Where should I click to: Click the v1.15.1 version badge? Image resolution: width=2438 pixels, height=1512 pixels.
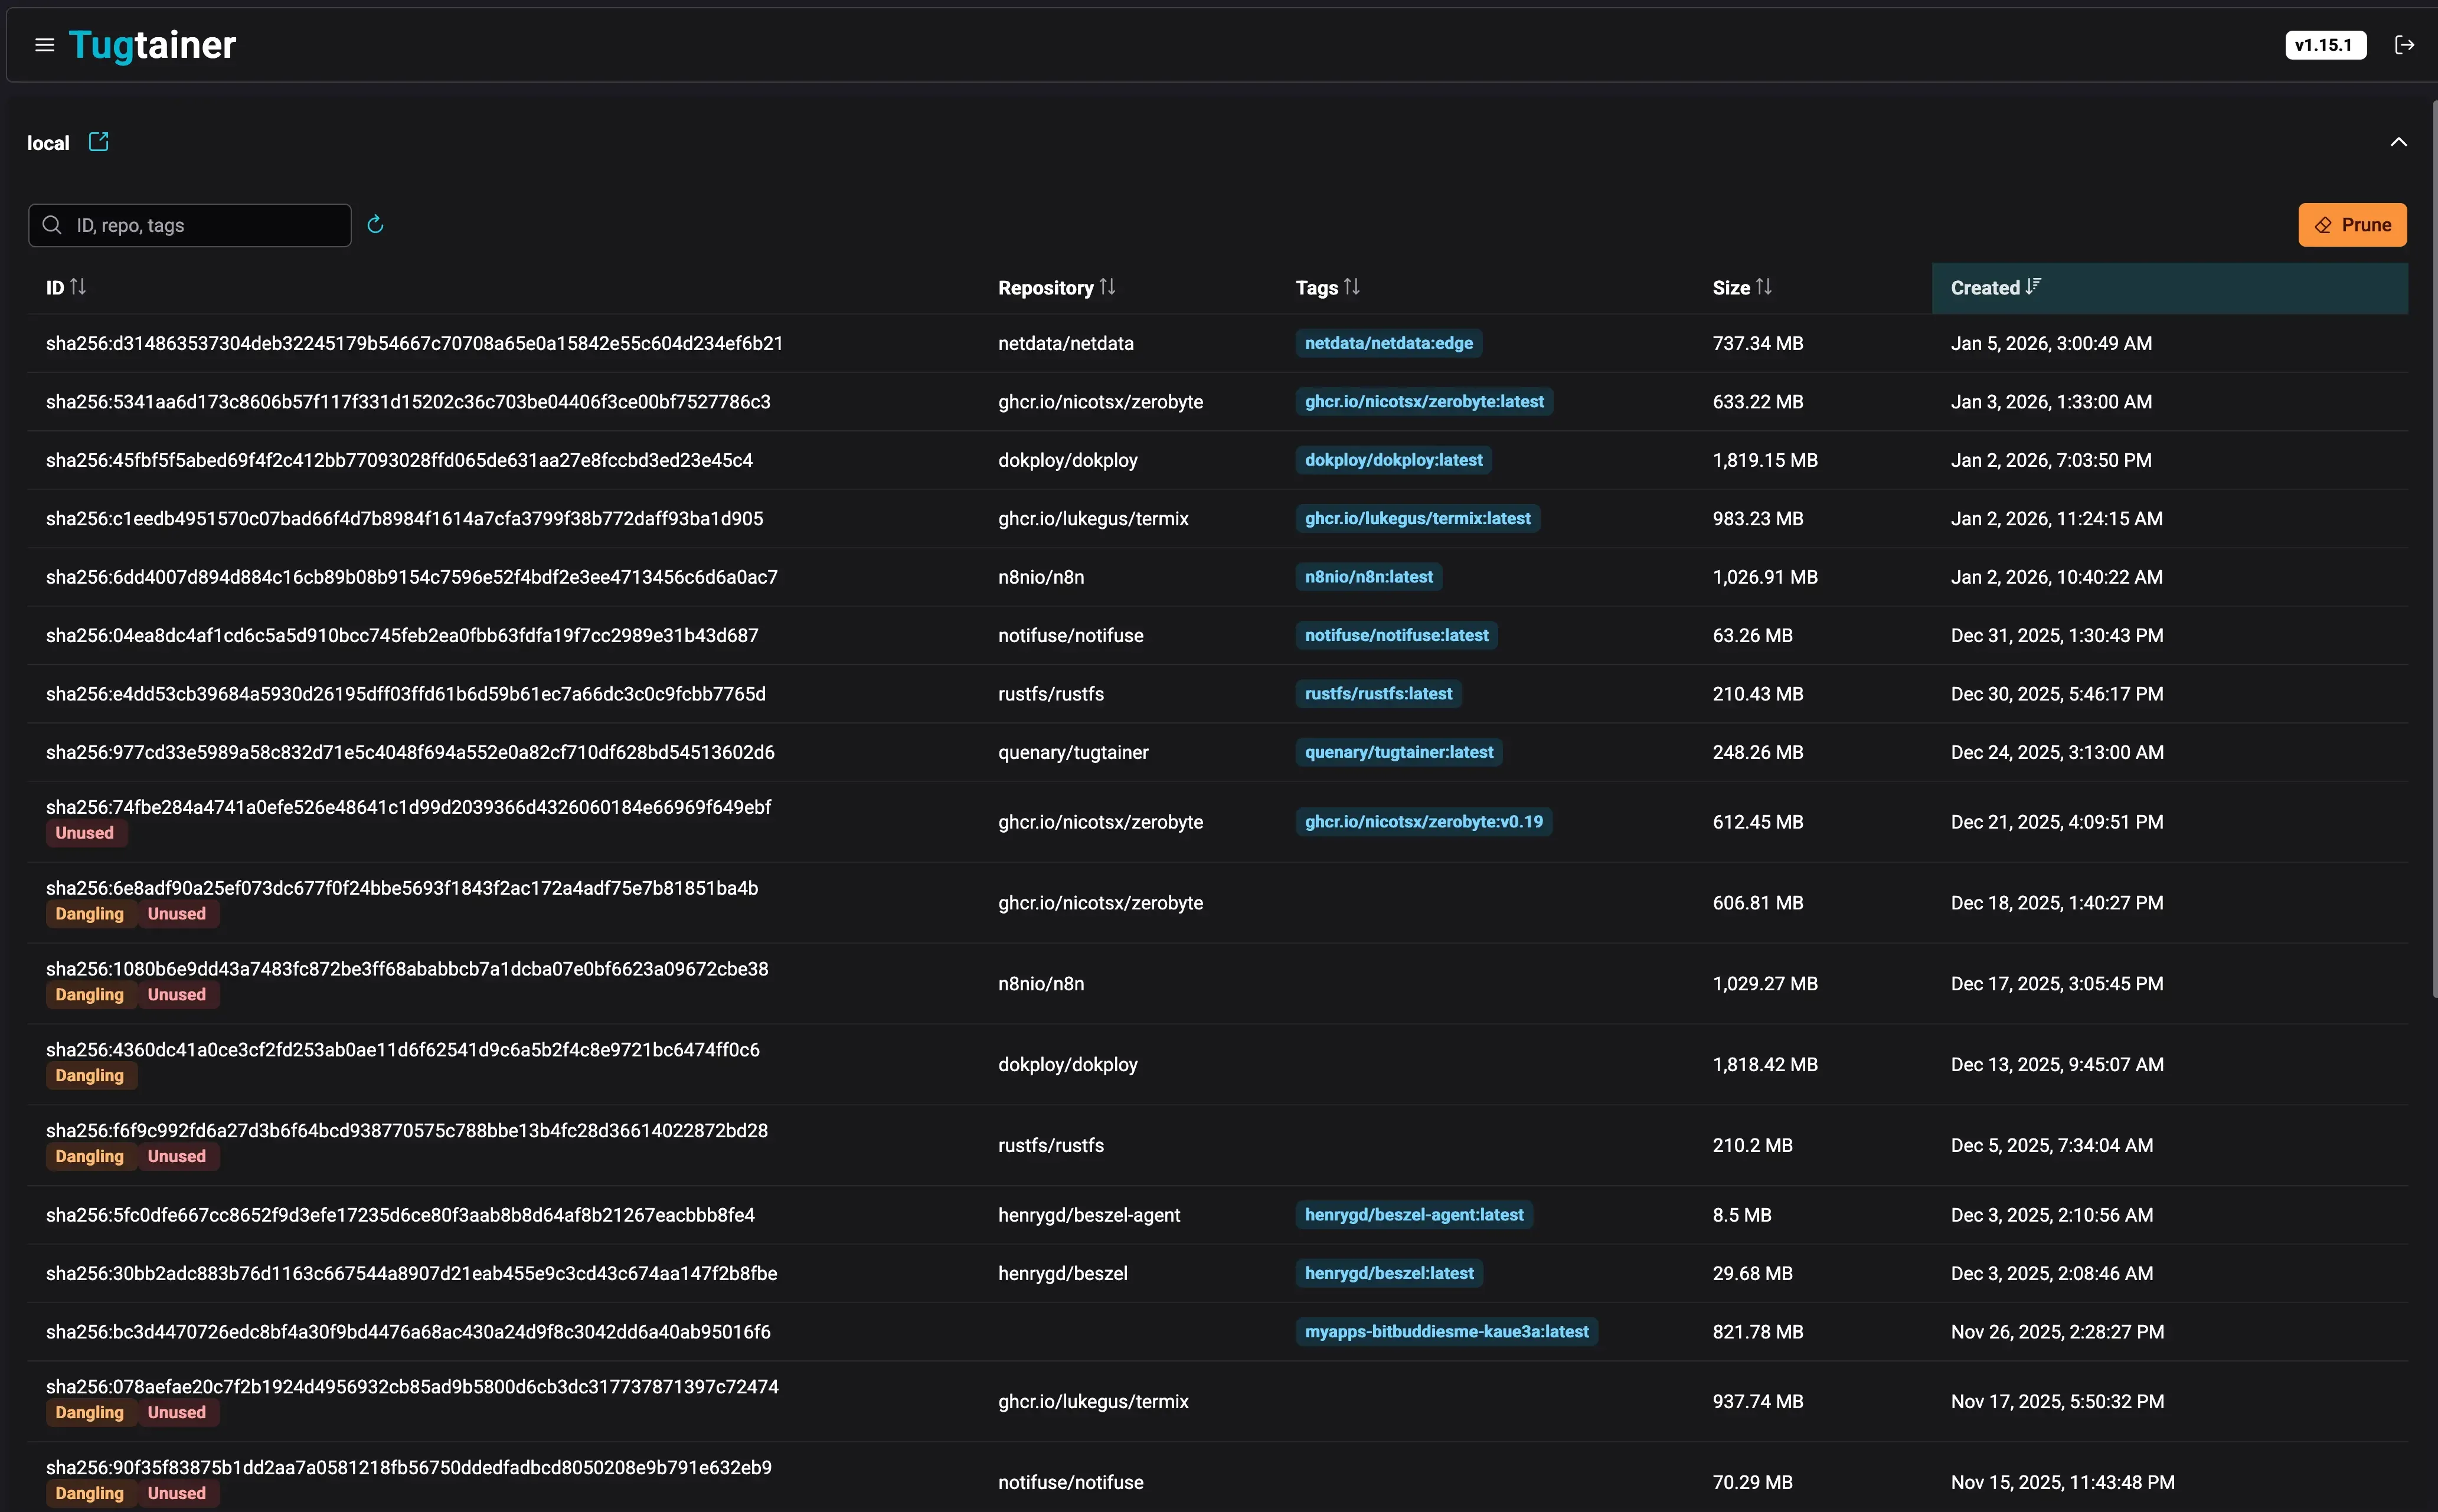click(2325, 44)
